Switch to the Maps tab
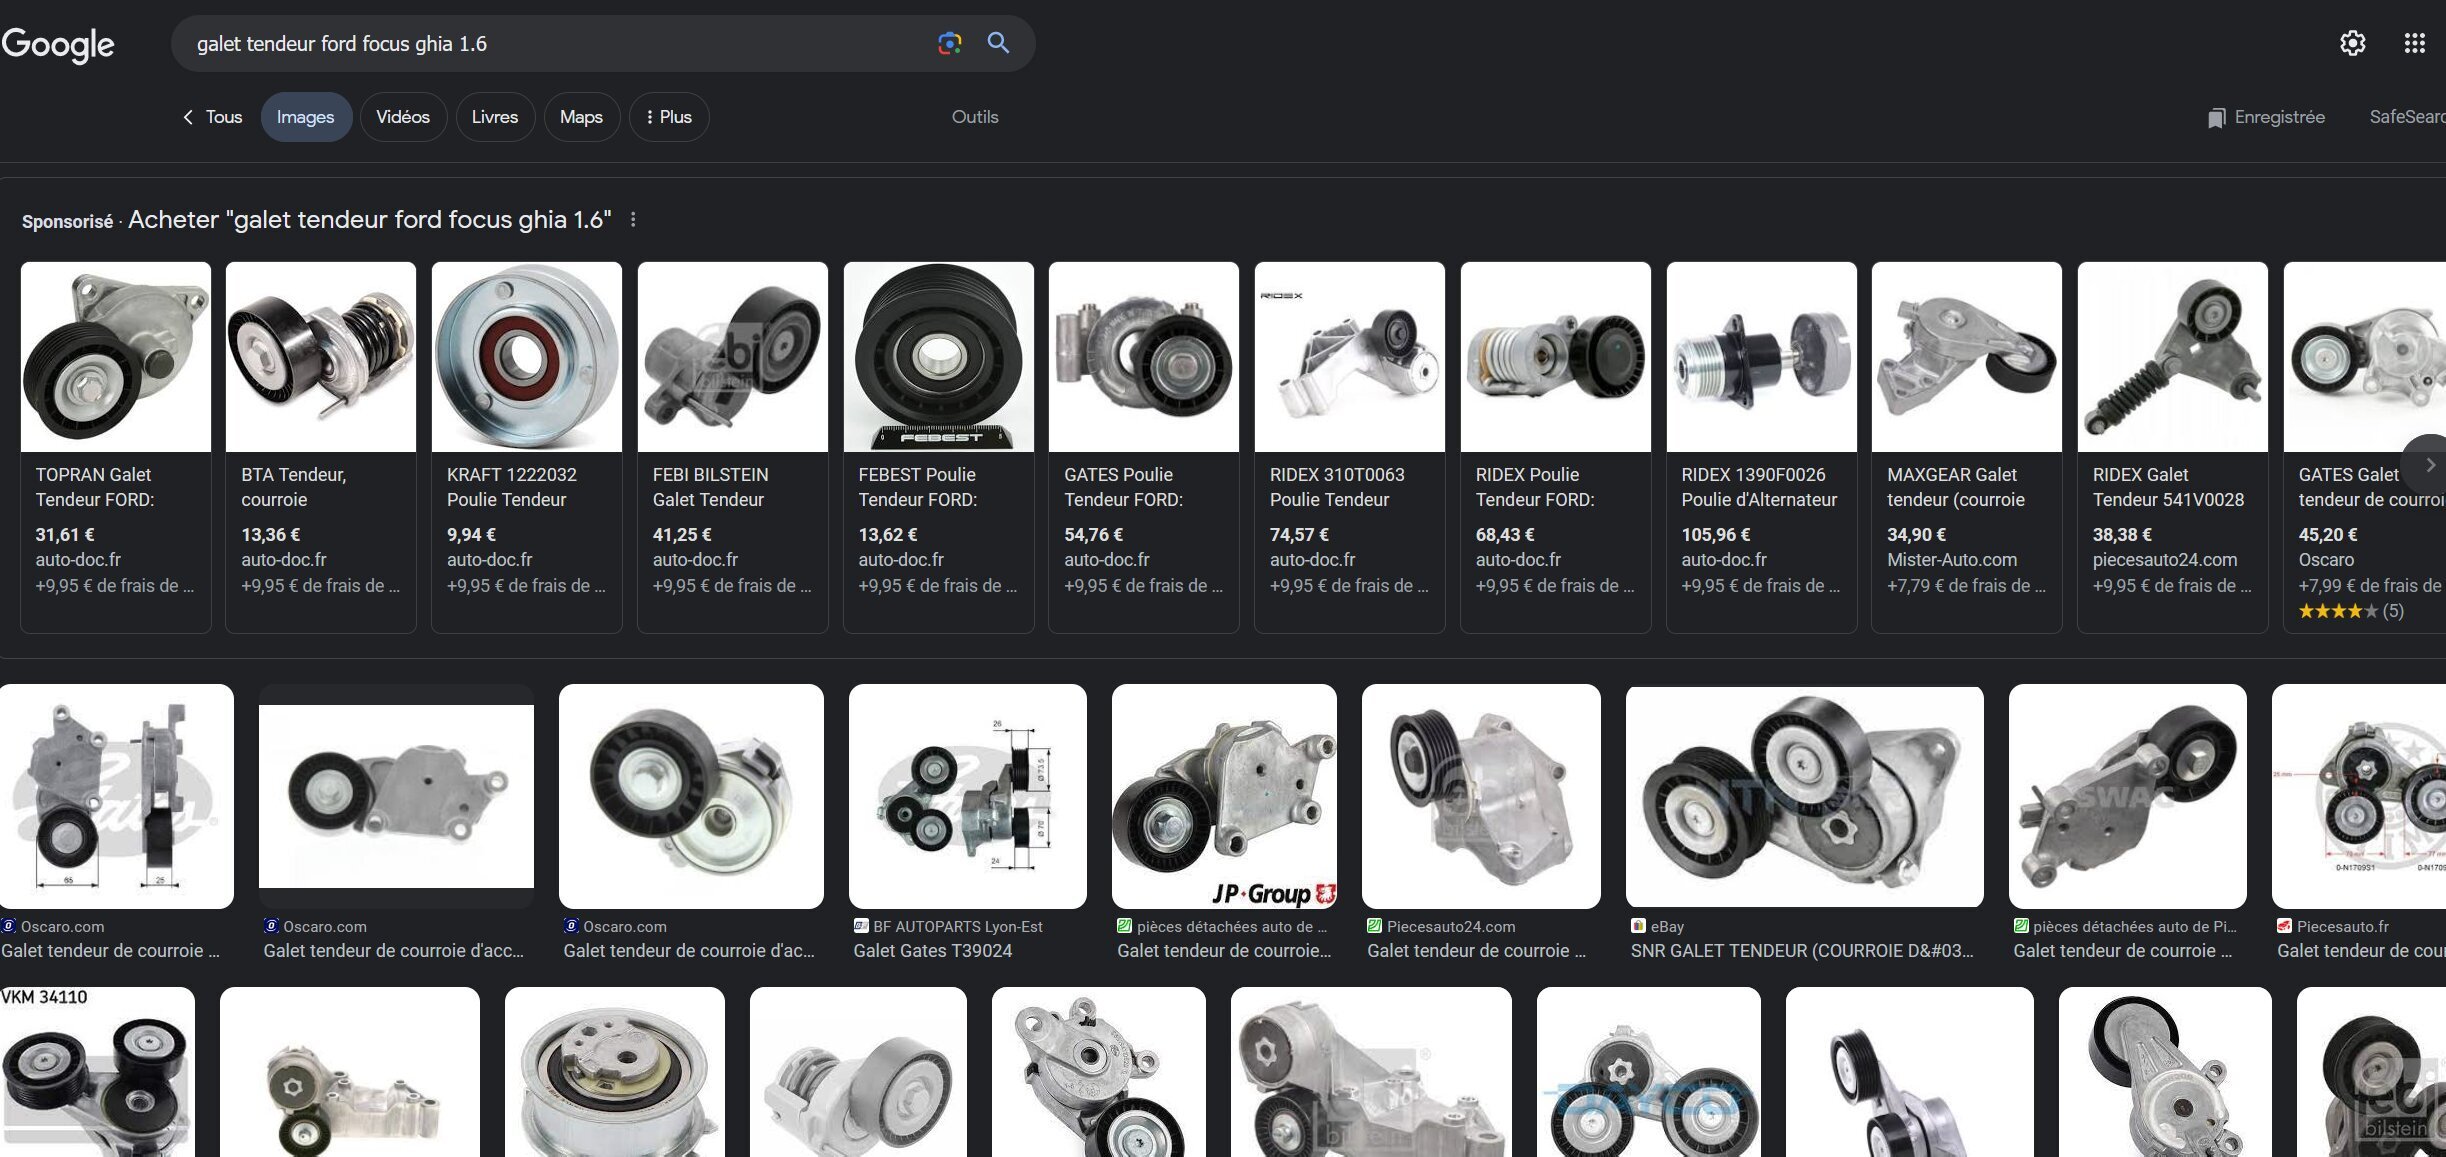The image size is (2446, 1157). (x=581, y=117)
